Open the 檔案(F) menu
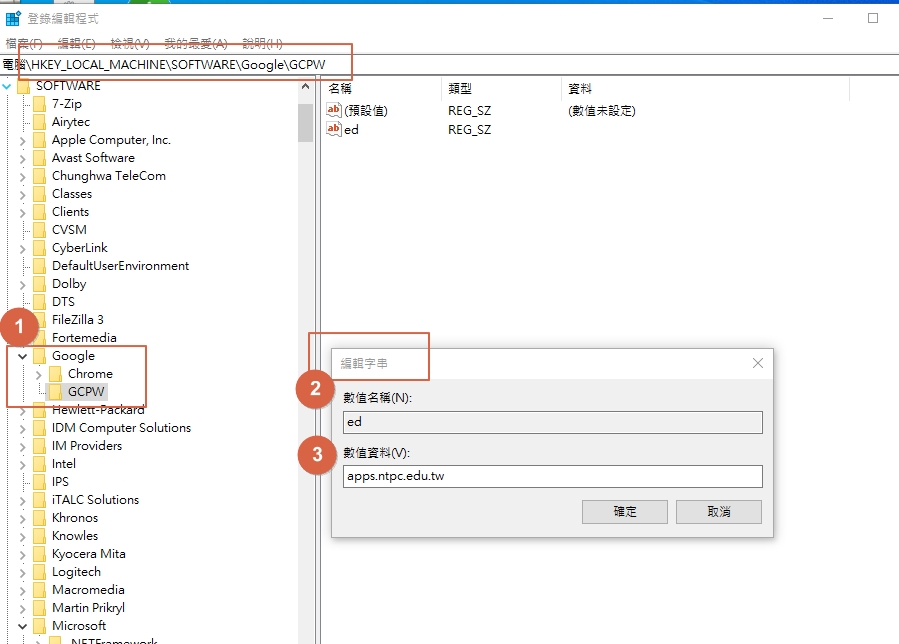 (x=24, y=44)
